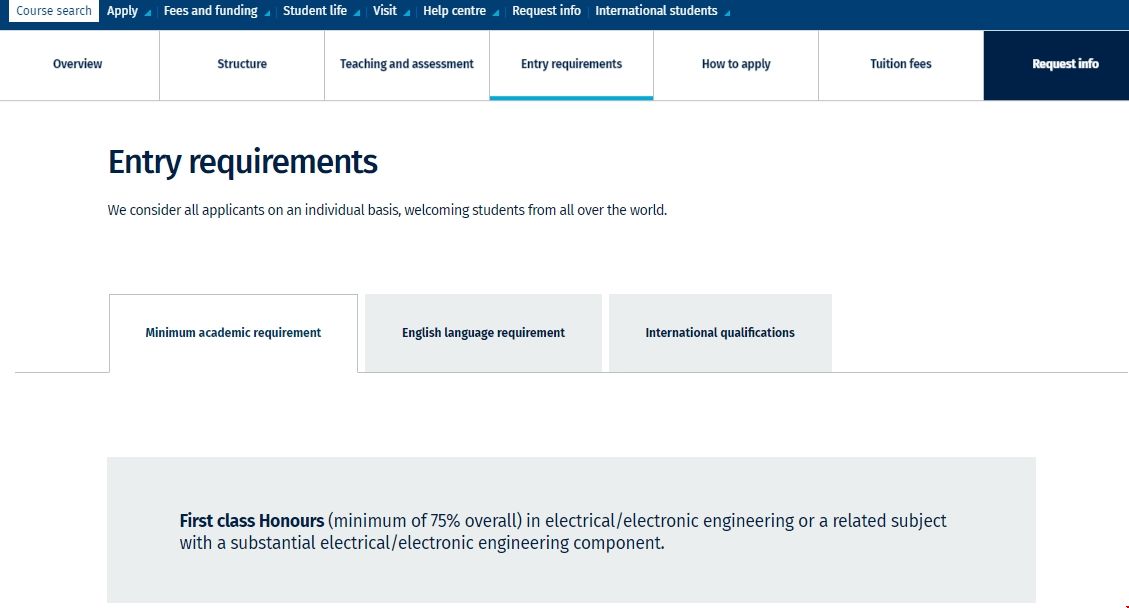Click the First class Honours requirement box
The width and height of the screenshot is (1129, 608).
tap(571, 531)
